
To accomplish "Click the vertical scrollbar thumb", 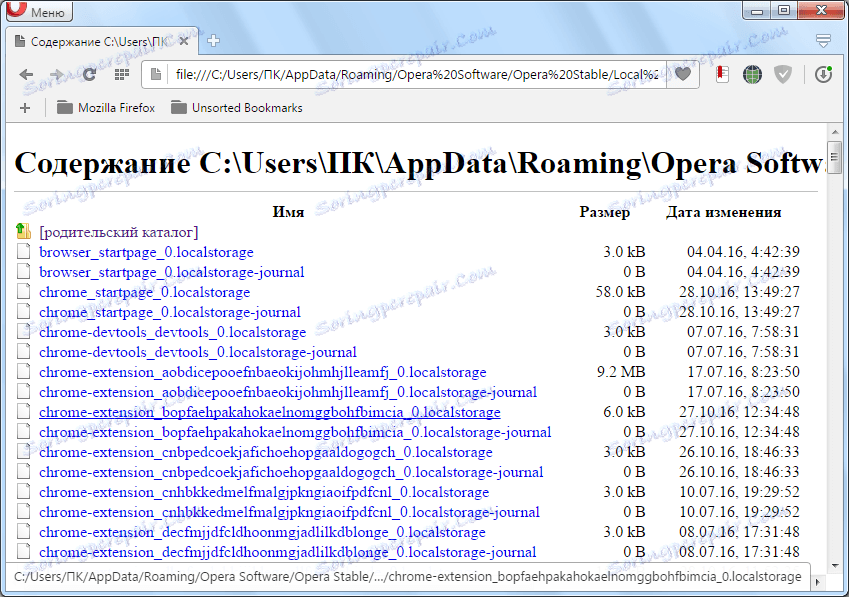I will [835, 156].
